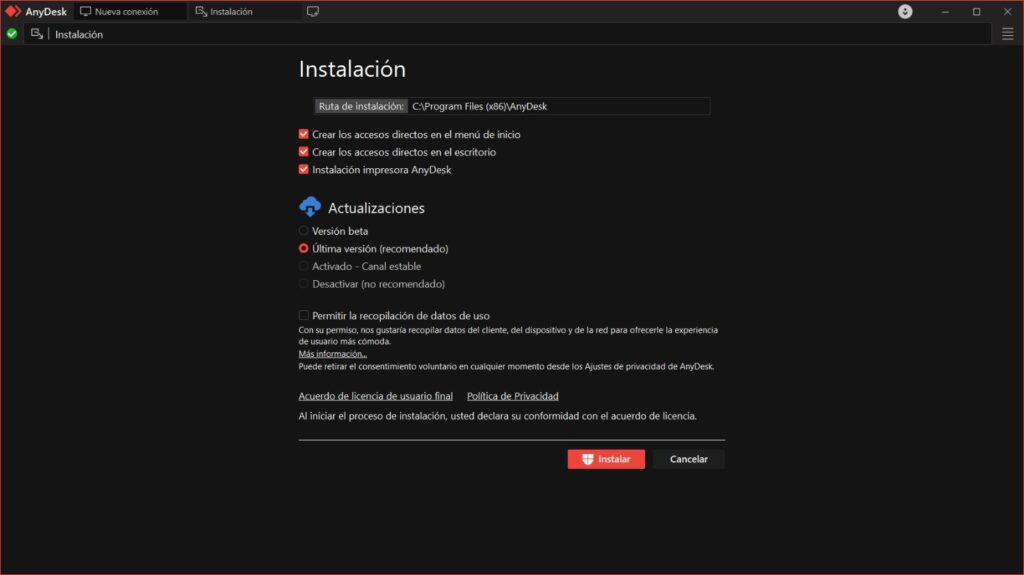Toggle Instalación impresora AnyDesk checkbox
The image size is (1024, 575).
304,169
